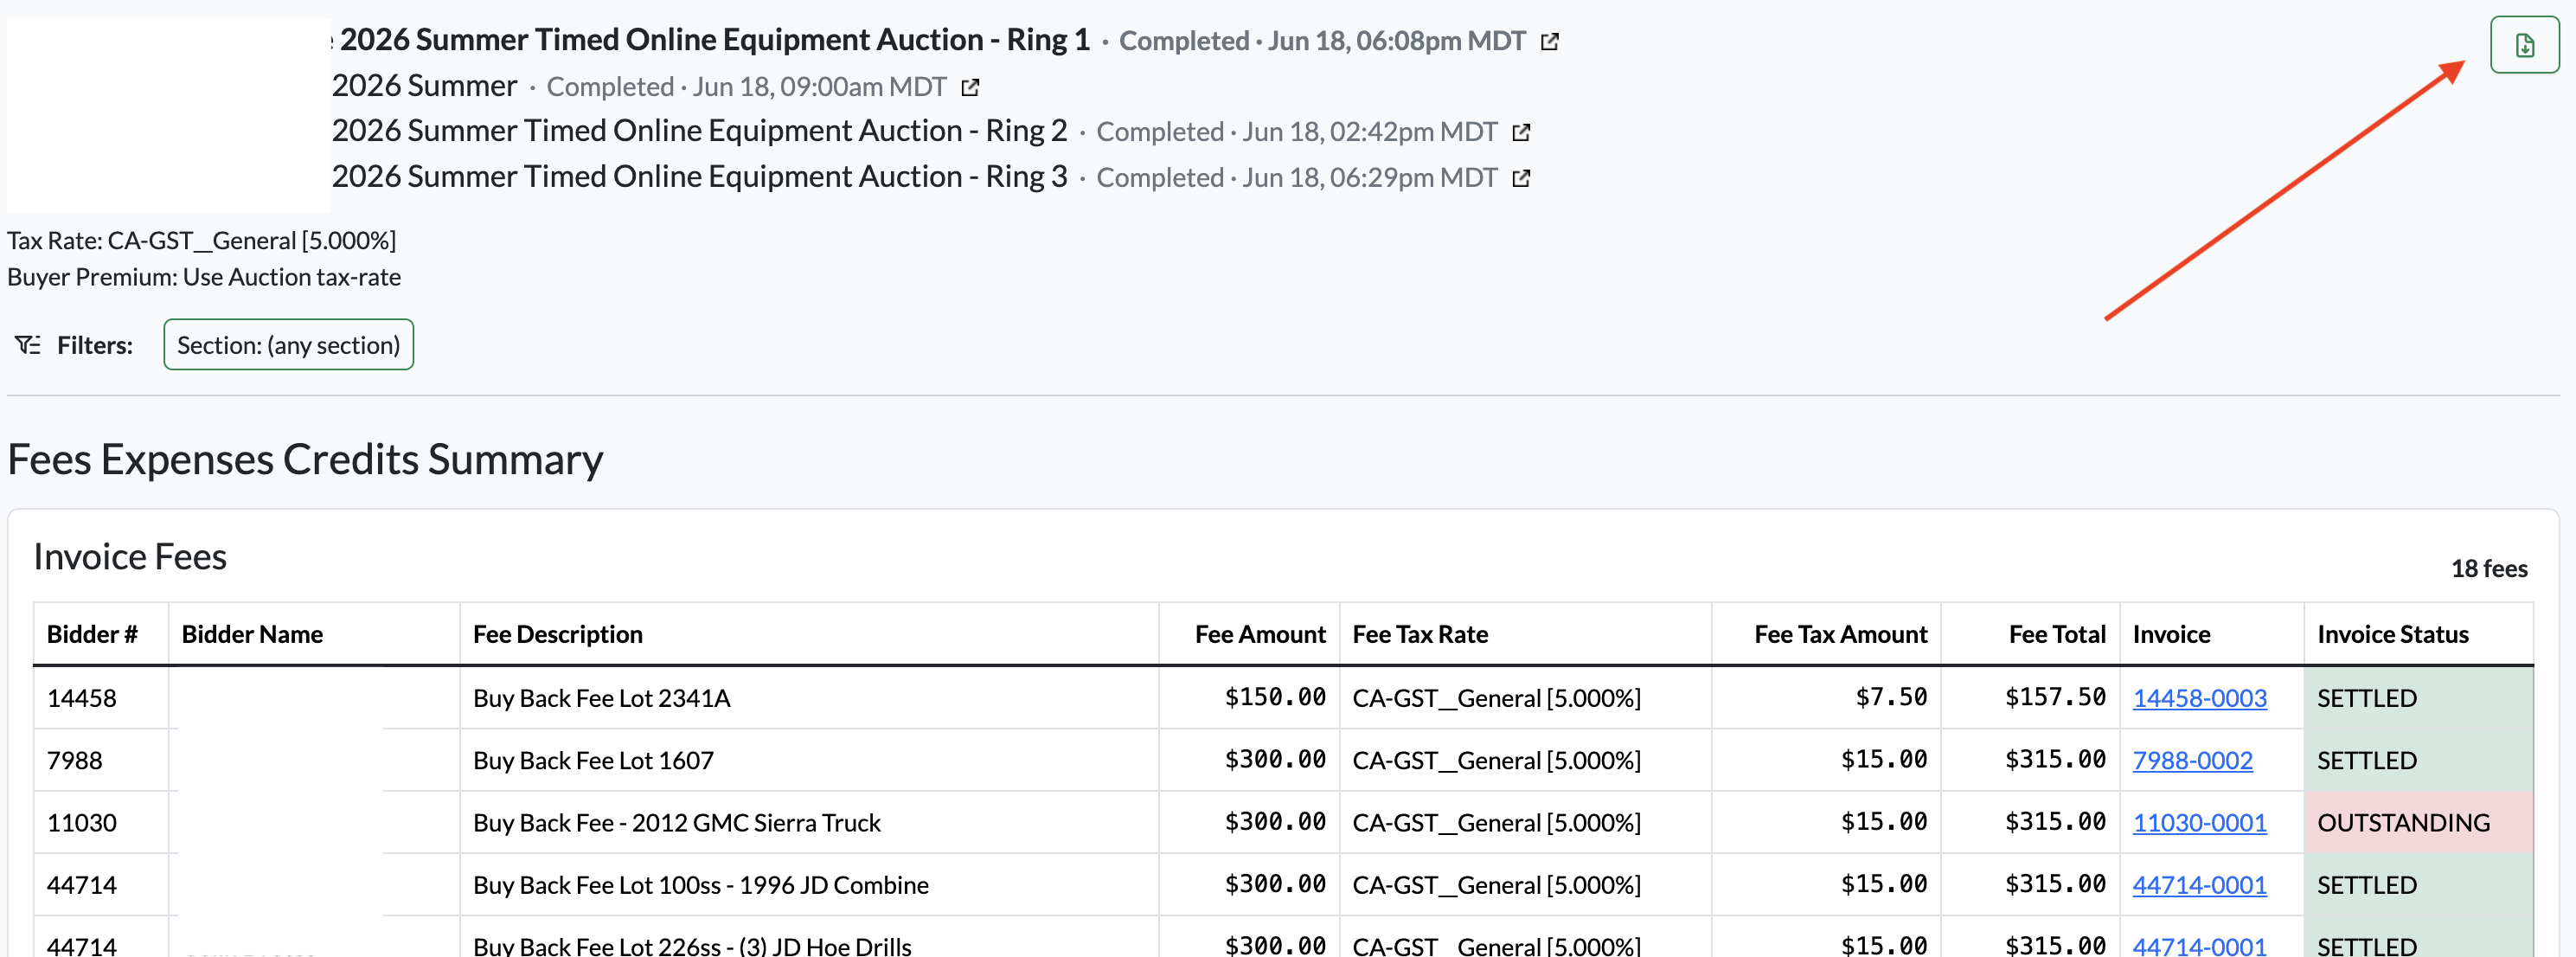Open external link icon for Ring 2 auction

pos(1521,133)
